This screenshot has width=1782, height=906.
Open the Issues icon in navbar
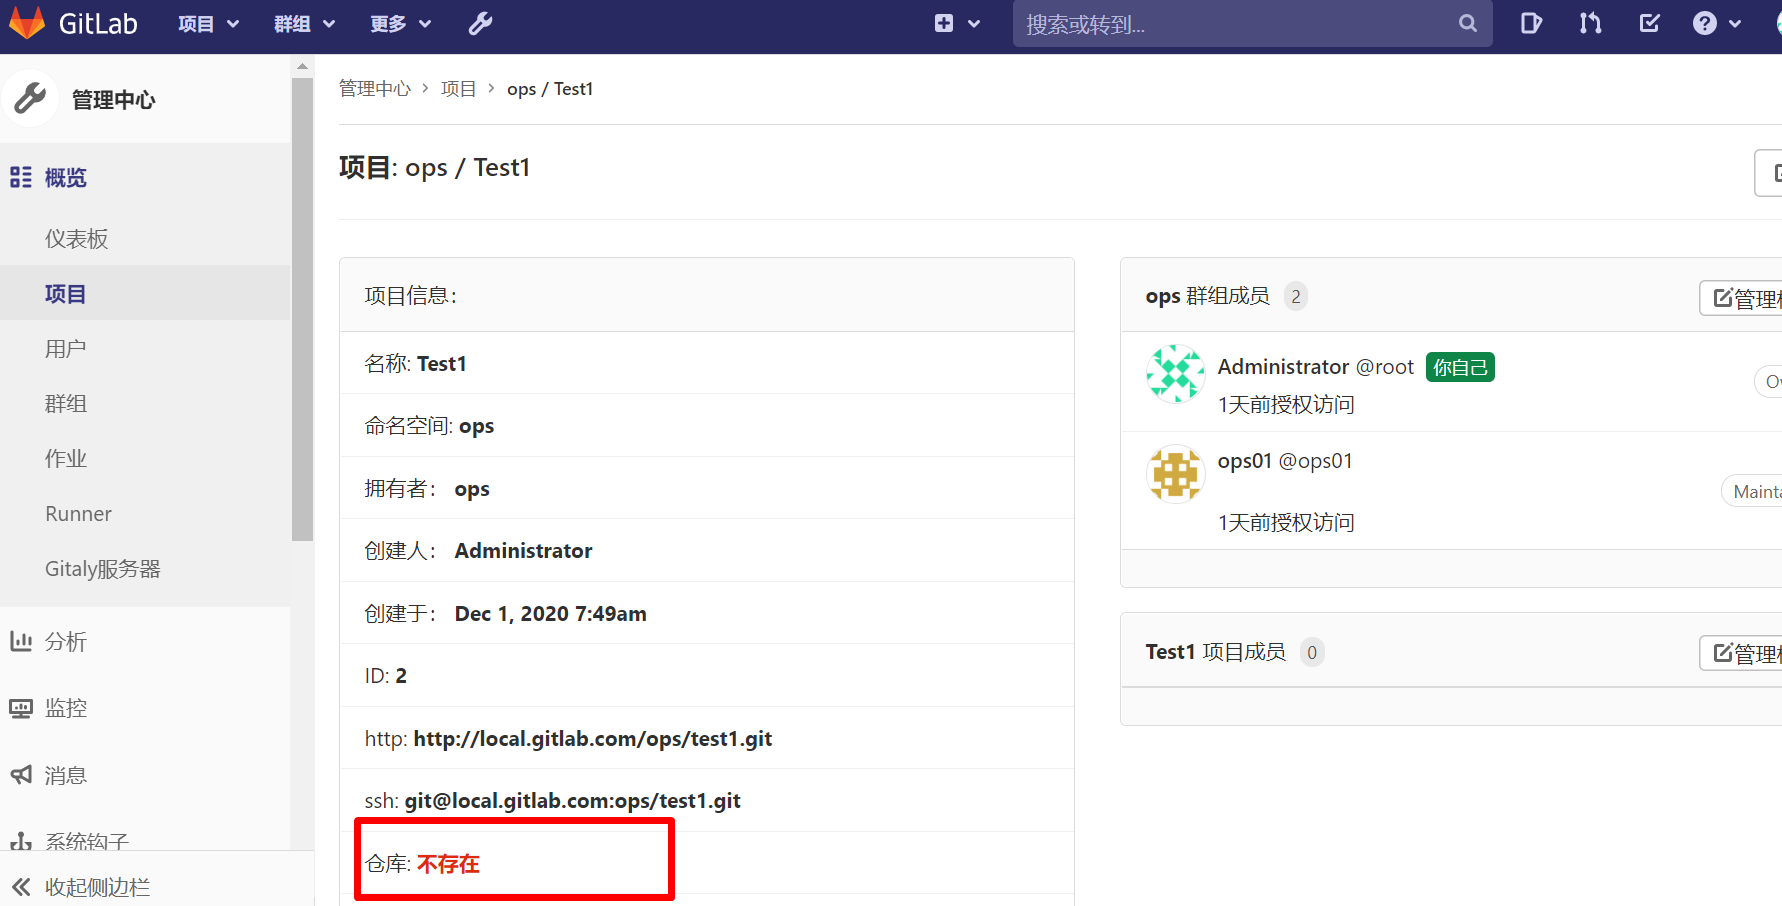tap(1531, 23)
